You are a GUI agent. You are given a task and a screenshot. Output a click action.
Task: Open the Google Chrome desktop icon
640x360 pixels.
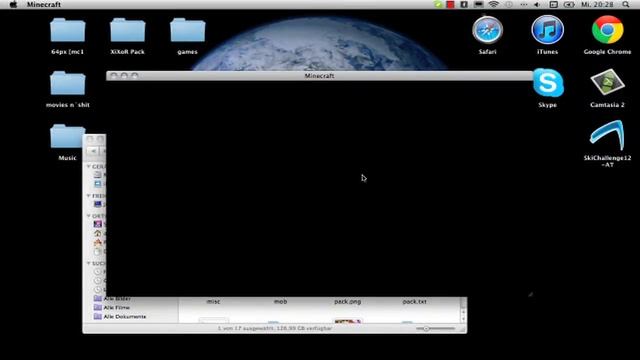(607, 30)
